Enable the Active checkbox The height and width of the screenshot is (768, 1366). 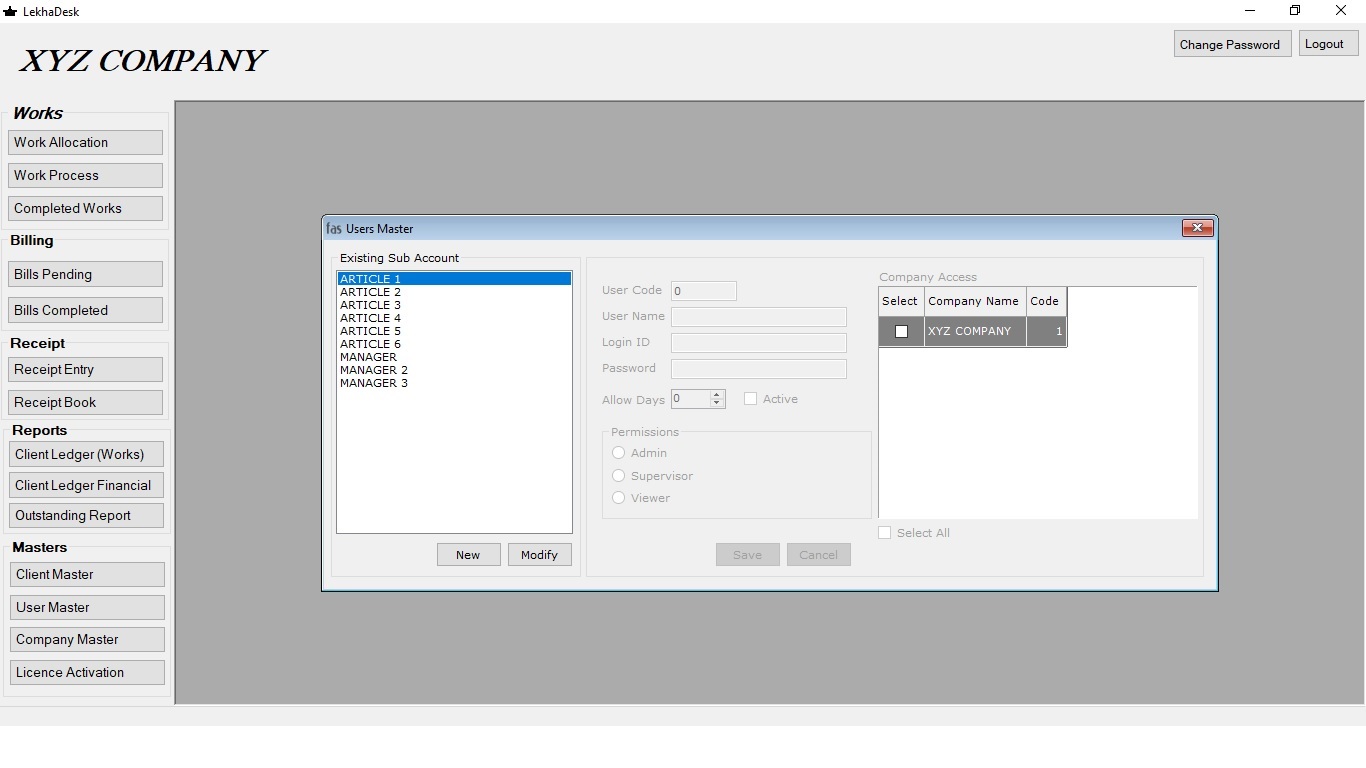point(750,399)
